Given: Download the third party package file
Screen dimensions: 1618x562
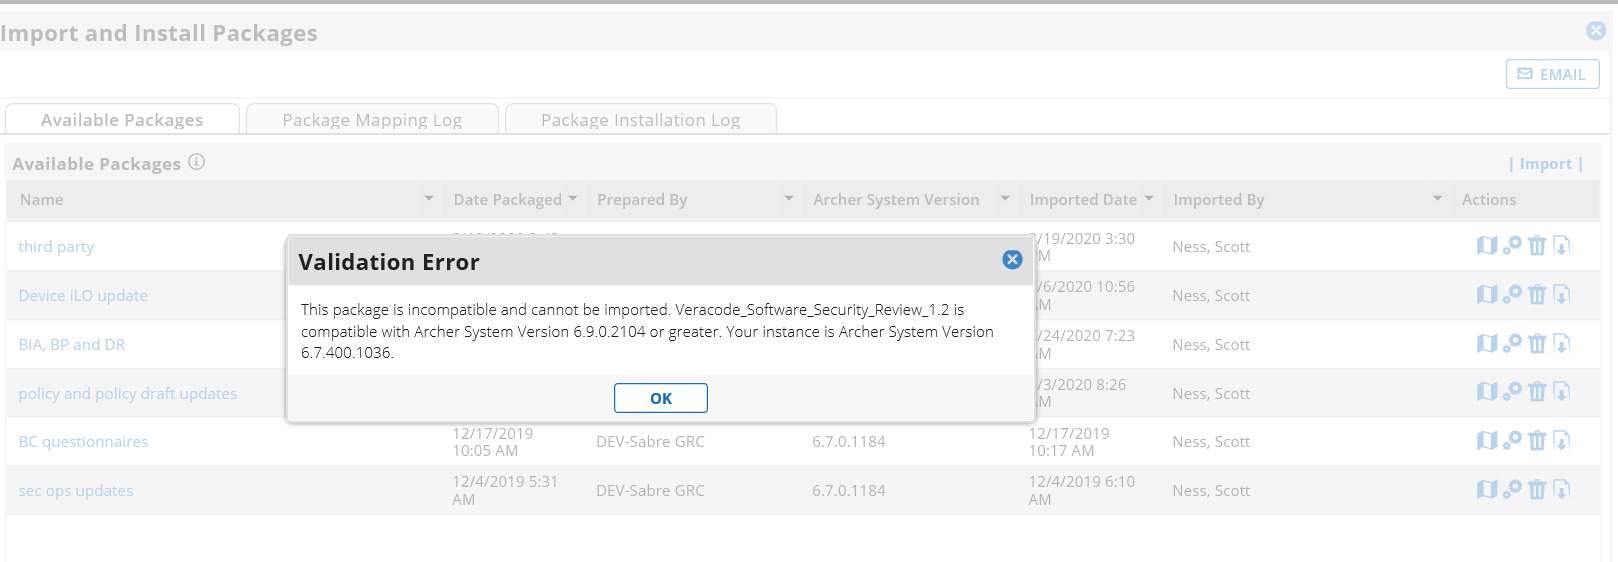Looking at the screenshot, I should tap(1561, 246).
